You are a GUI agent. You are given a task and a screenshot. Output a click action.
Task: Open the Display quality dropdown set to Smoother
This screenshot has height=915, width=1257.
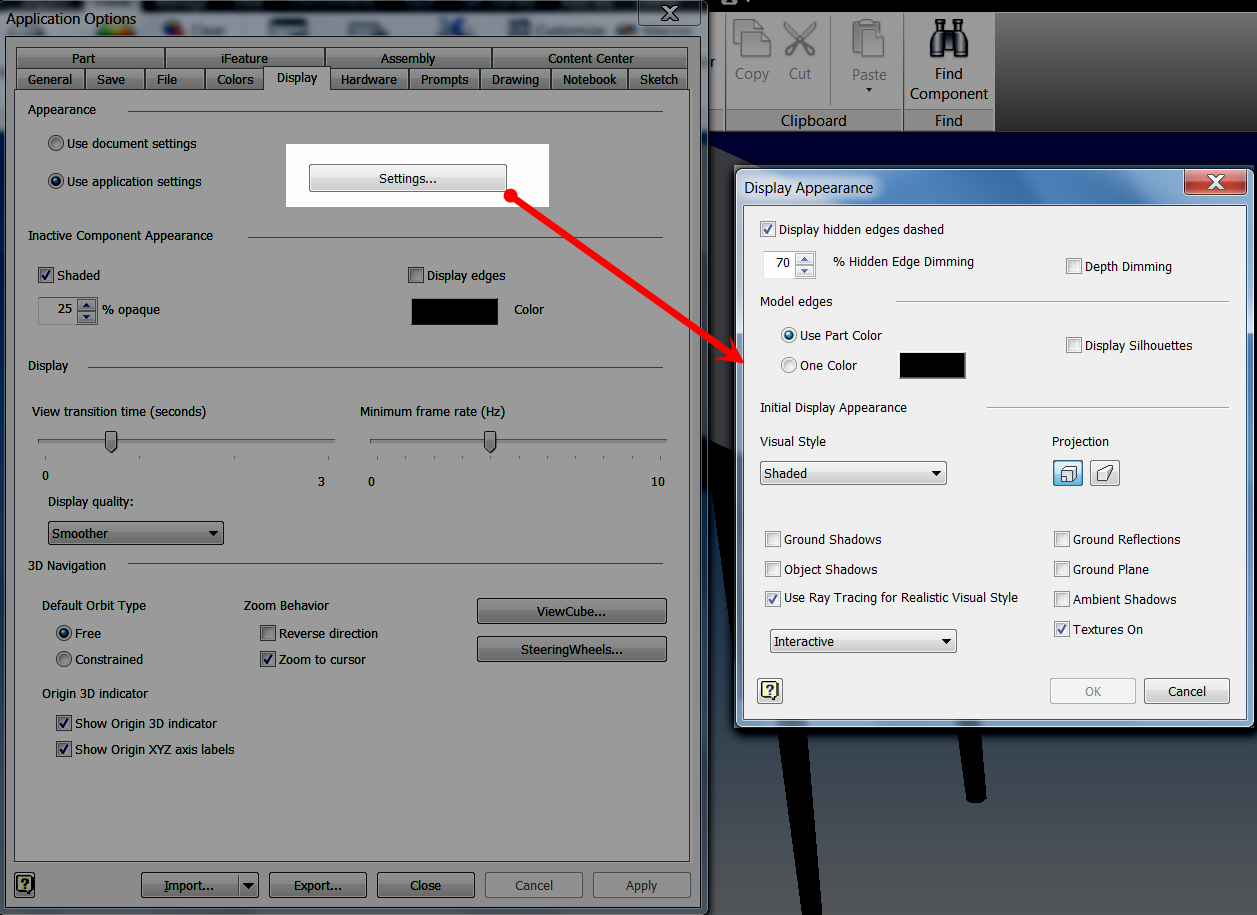coord(135,533)
